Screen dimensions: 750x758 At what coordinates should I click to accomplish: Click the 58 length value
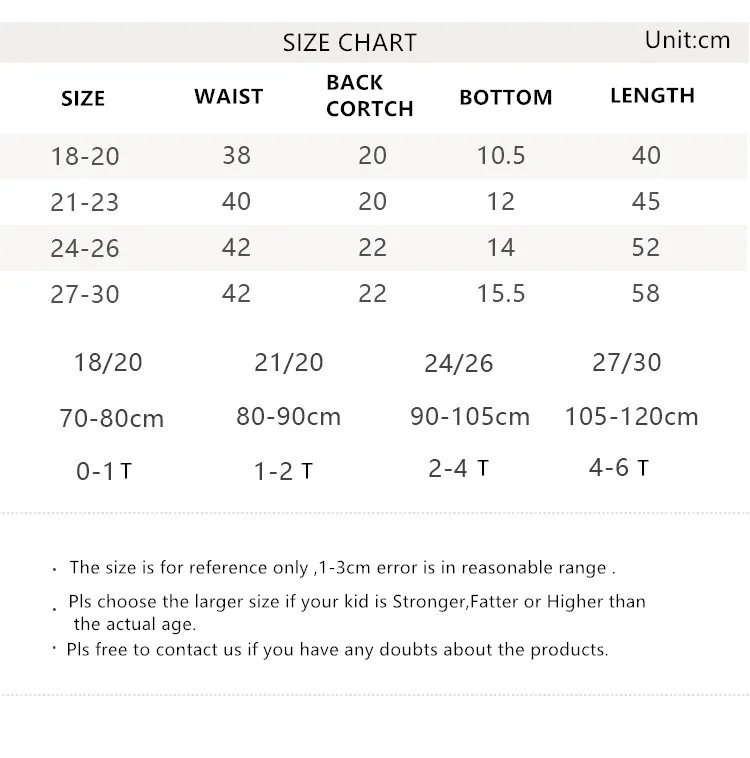point(646,293)
